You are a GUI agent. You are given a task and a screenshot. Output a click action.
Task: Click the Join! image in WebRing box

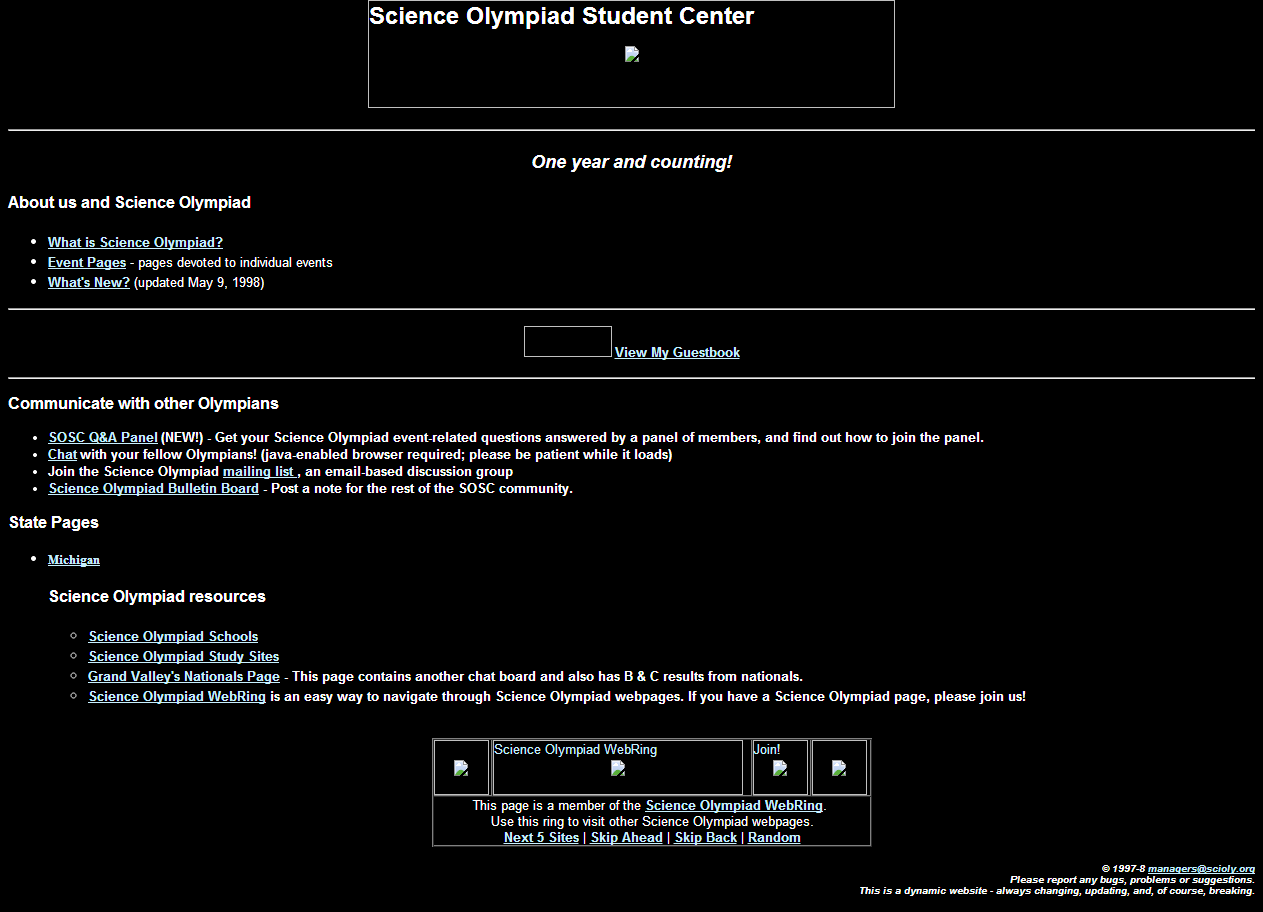pyautogui.click(x=780, y=768)
